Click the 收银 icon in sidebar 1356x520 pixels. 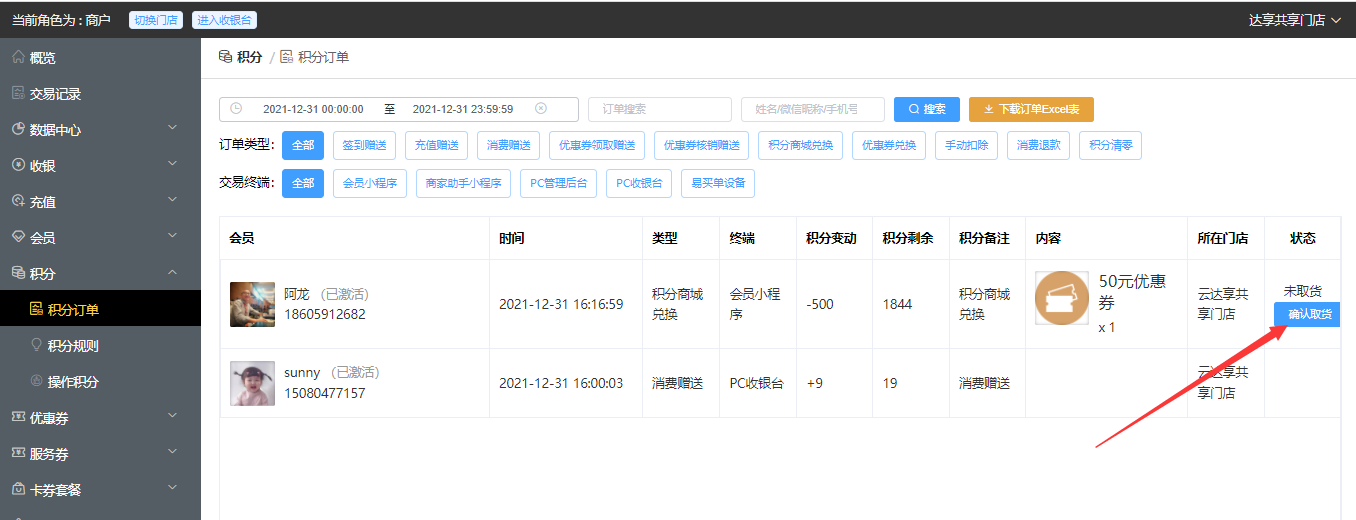click(18, 165)
